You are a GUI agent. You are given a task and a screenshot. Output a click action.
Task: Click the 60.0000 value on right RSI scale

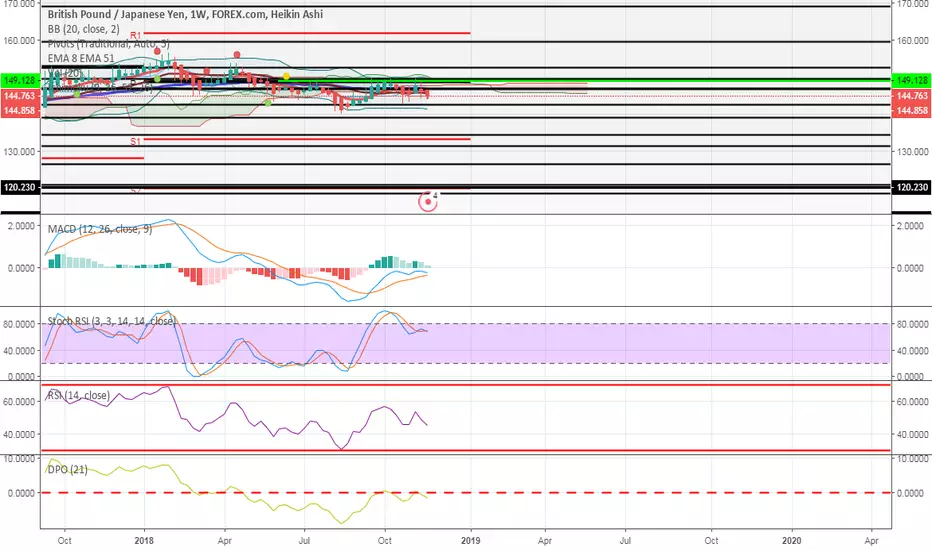click(912, 402)
